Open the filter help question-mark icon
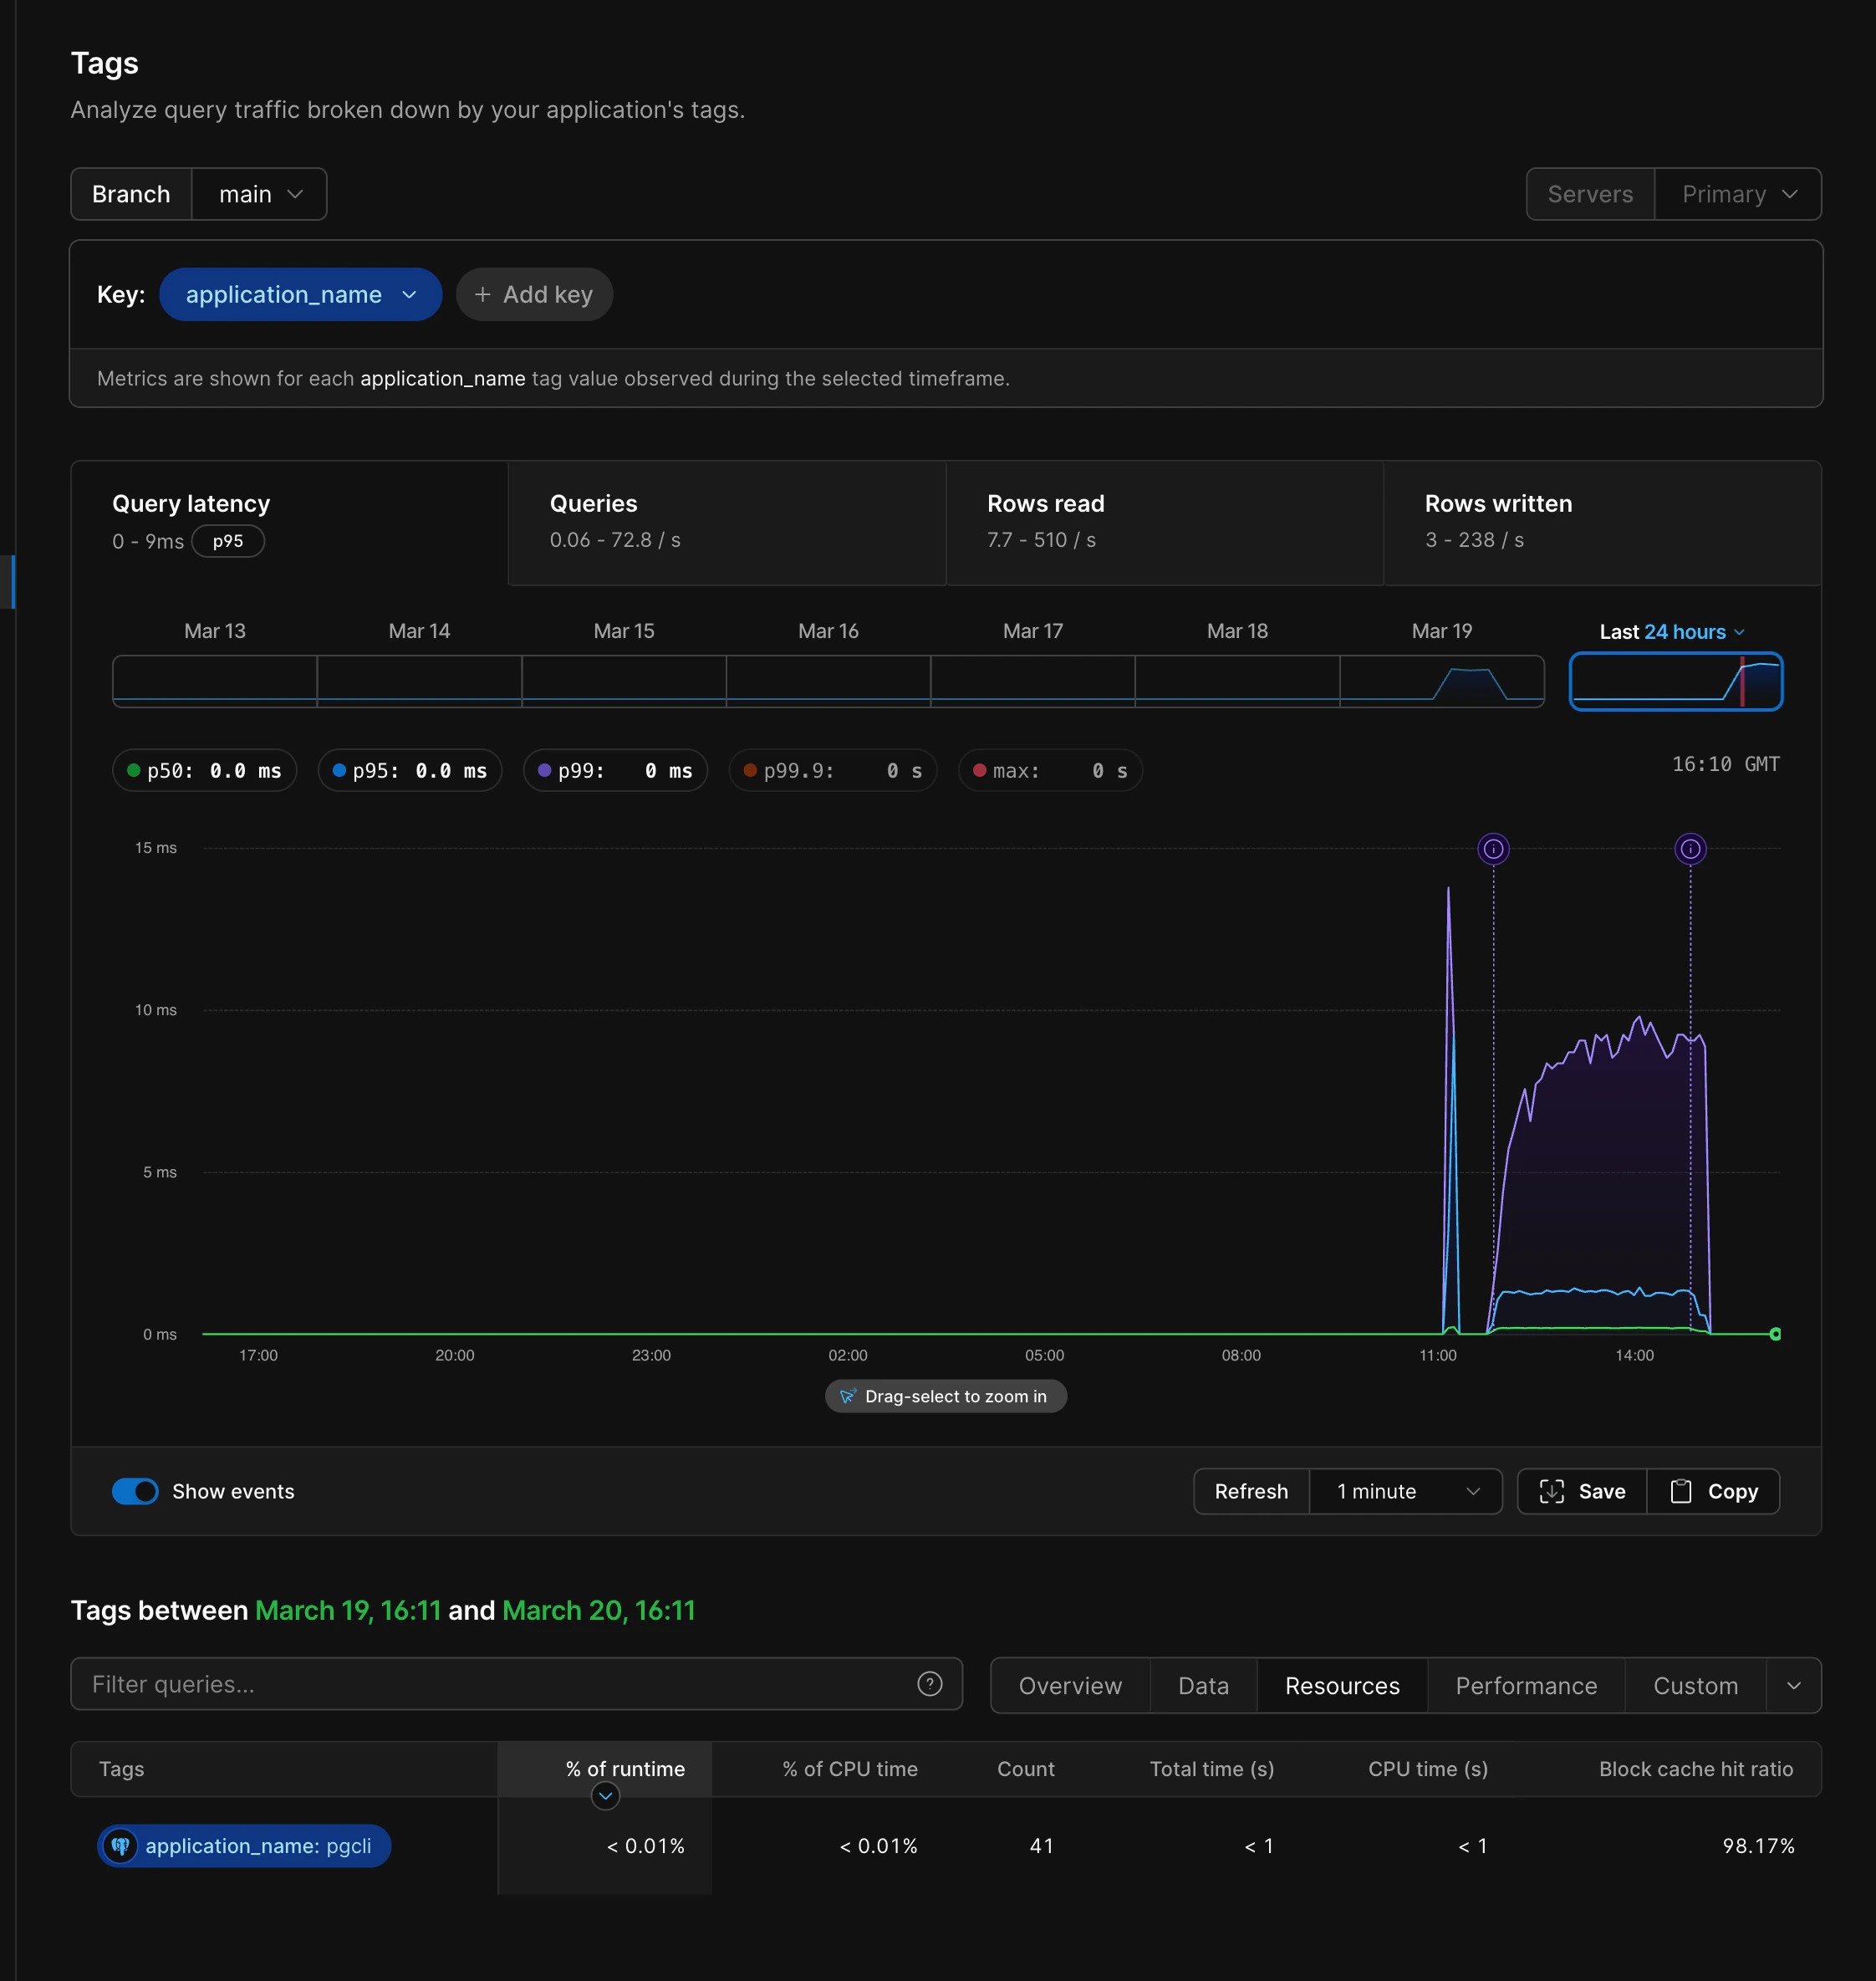 pos(929,1684)
